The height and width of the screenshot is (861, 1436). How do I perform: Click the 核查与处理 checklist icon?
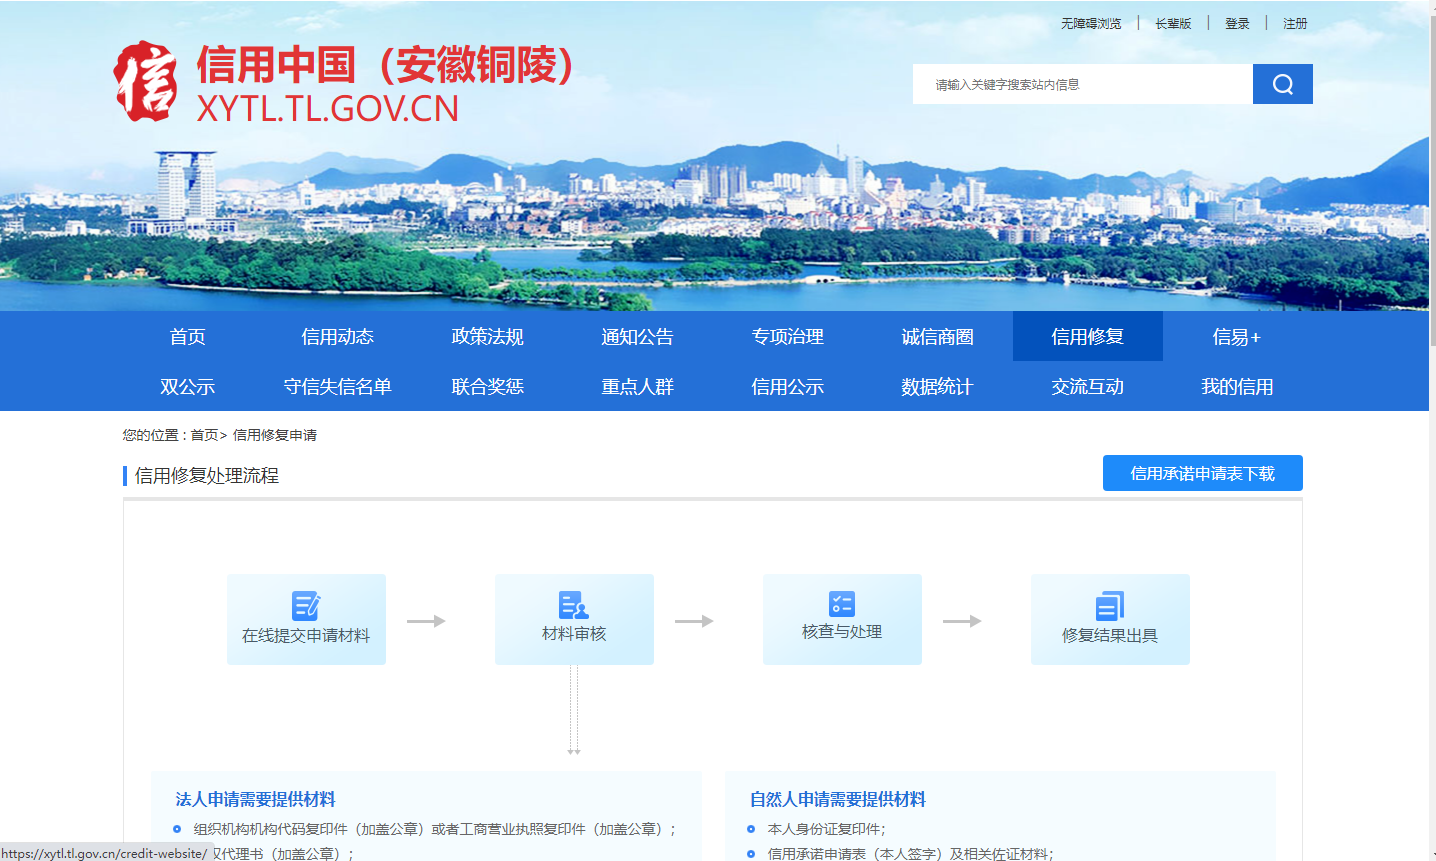(x=842, y=603)
